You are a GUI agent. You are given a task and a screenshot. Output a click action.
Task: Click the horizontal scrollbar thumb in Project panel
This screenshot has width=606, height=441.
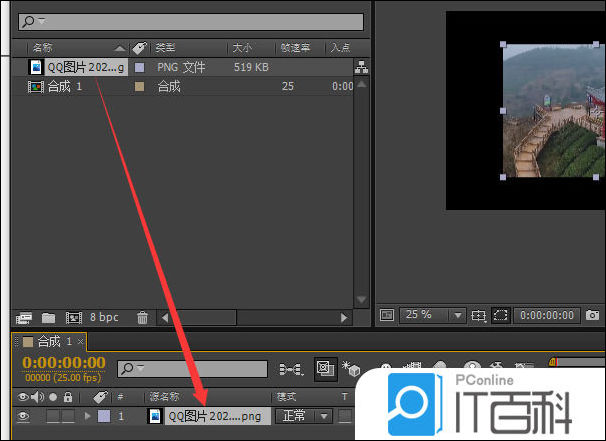pos(203,318)
